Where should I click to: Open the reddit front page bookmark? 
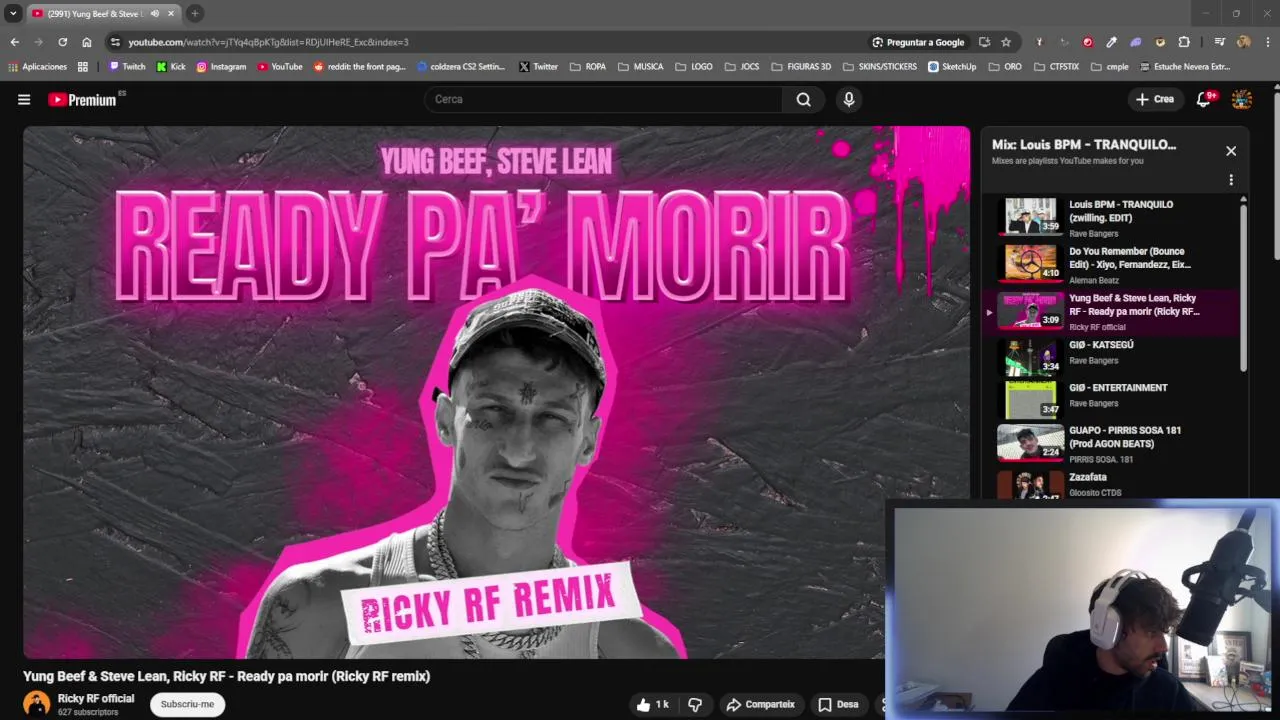(x=360, y=67)
